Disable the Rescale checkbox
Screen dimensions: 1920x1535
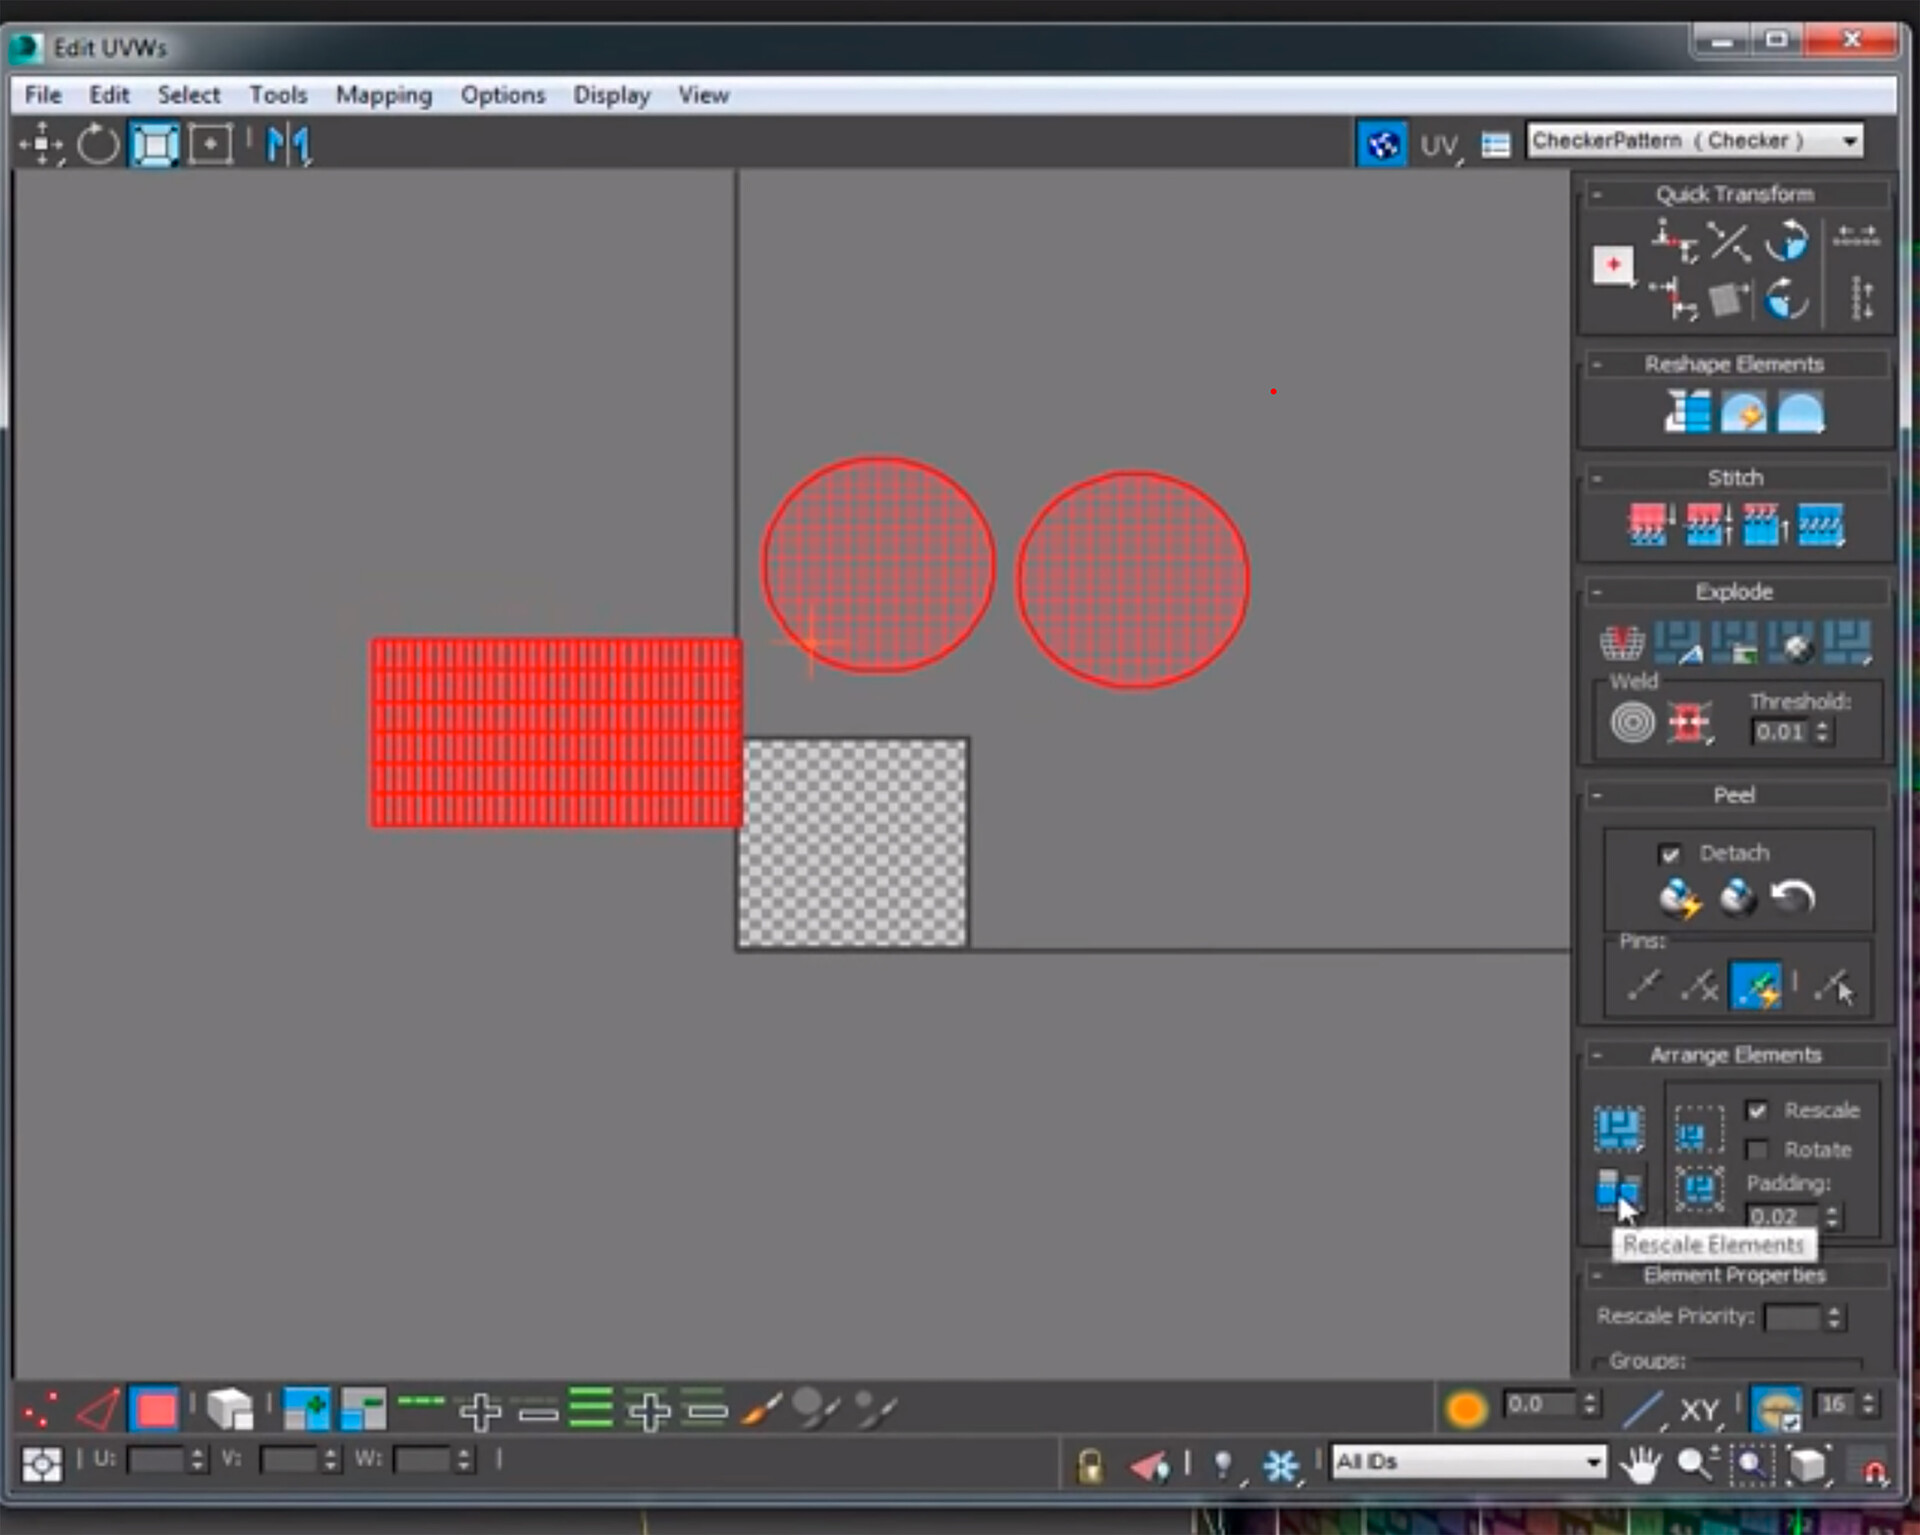[1757, 1111]
